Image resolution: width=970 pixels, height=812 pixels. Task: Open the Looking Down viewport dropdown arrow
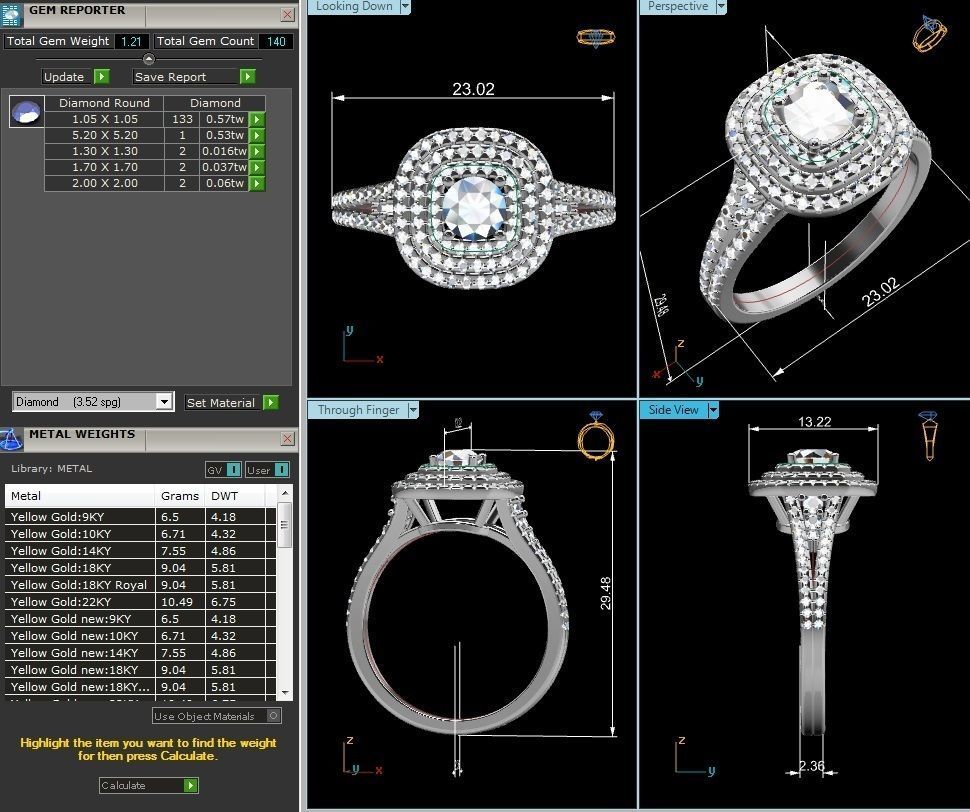(x=405, y=7)
